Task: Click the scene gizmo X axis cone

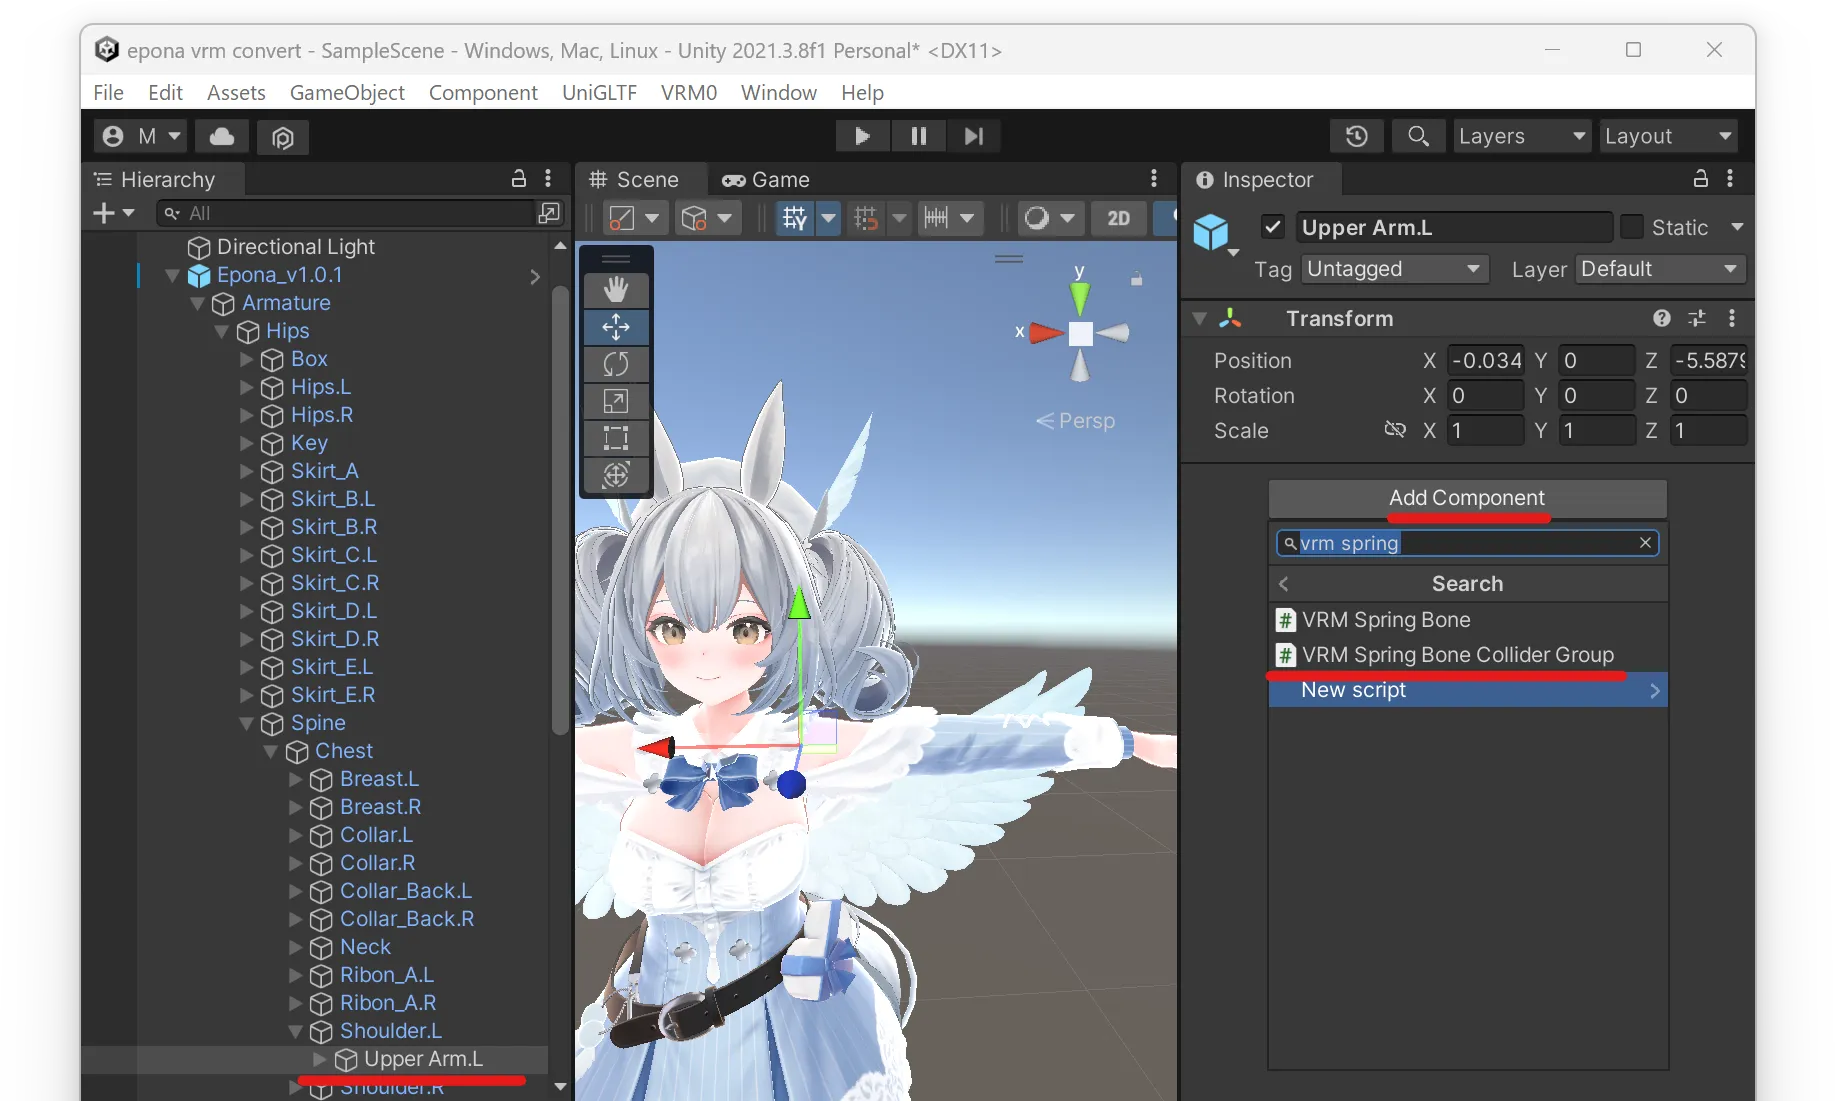Action: tap(1046, 333)
